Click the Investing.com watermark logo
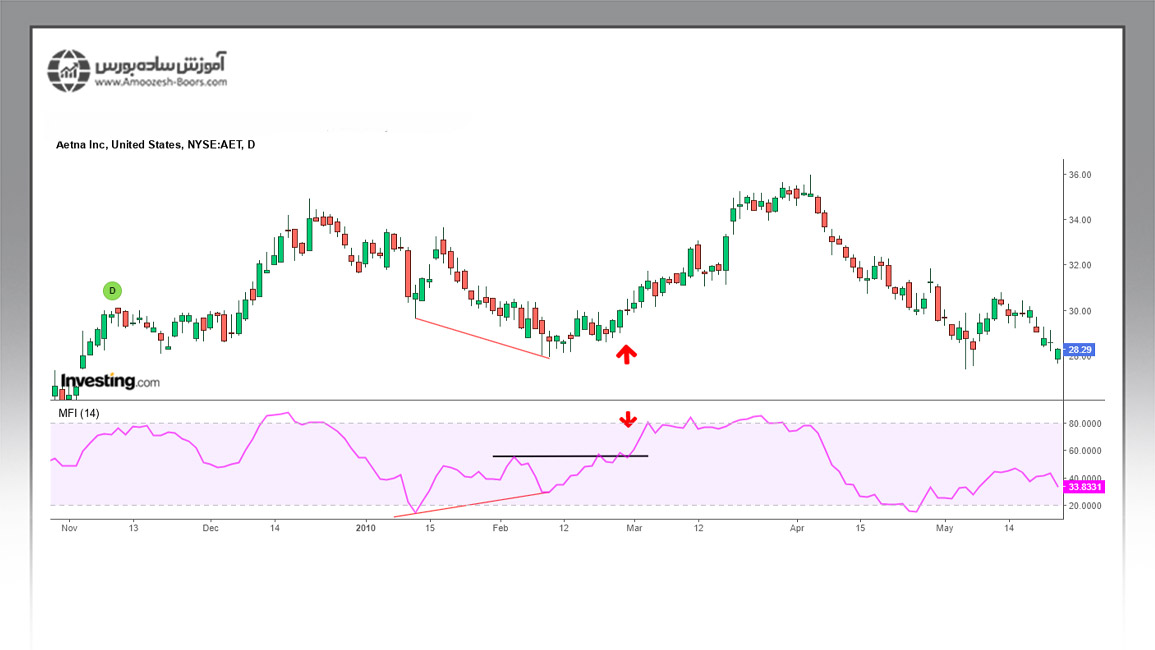Image resolution: width=1155 pixels, height=650 pixels. click(x=110, y=381)
